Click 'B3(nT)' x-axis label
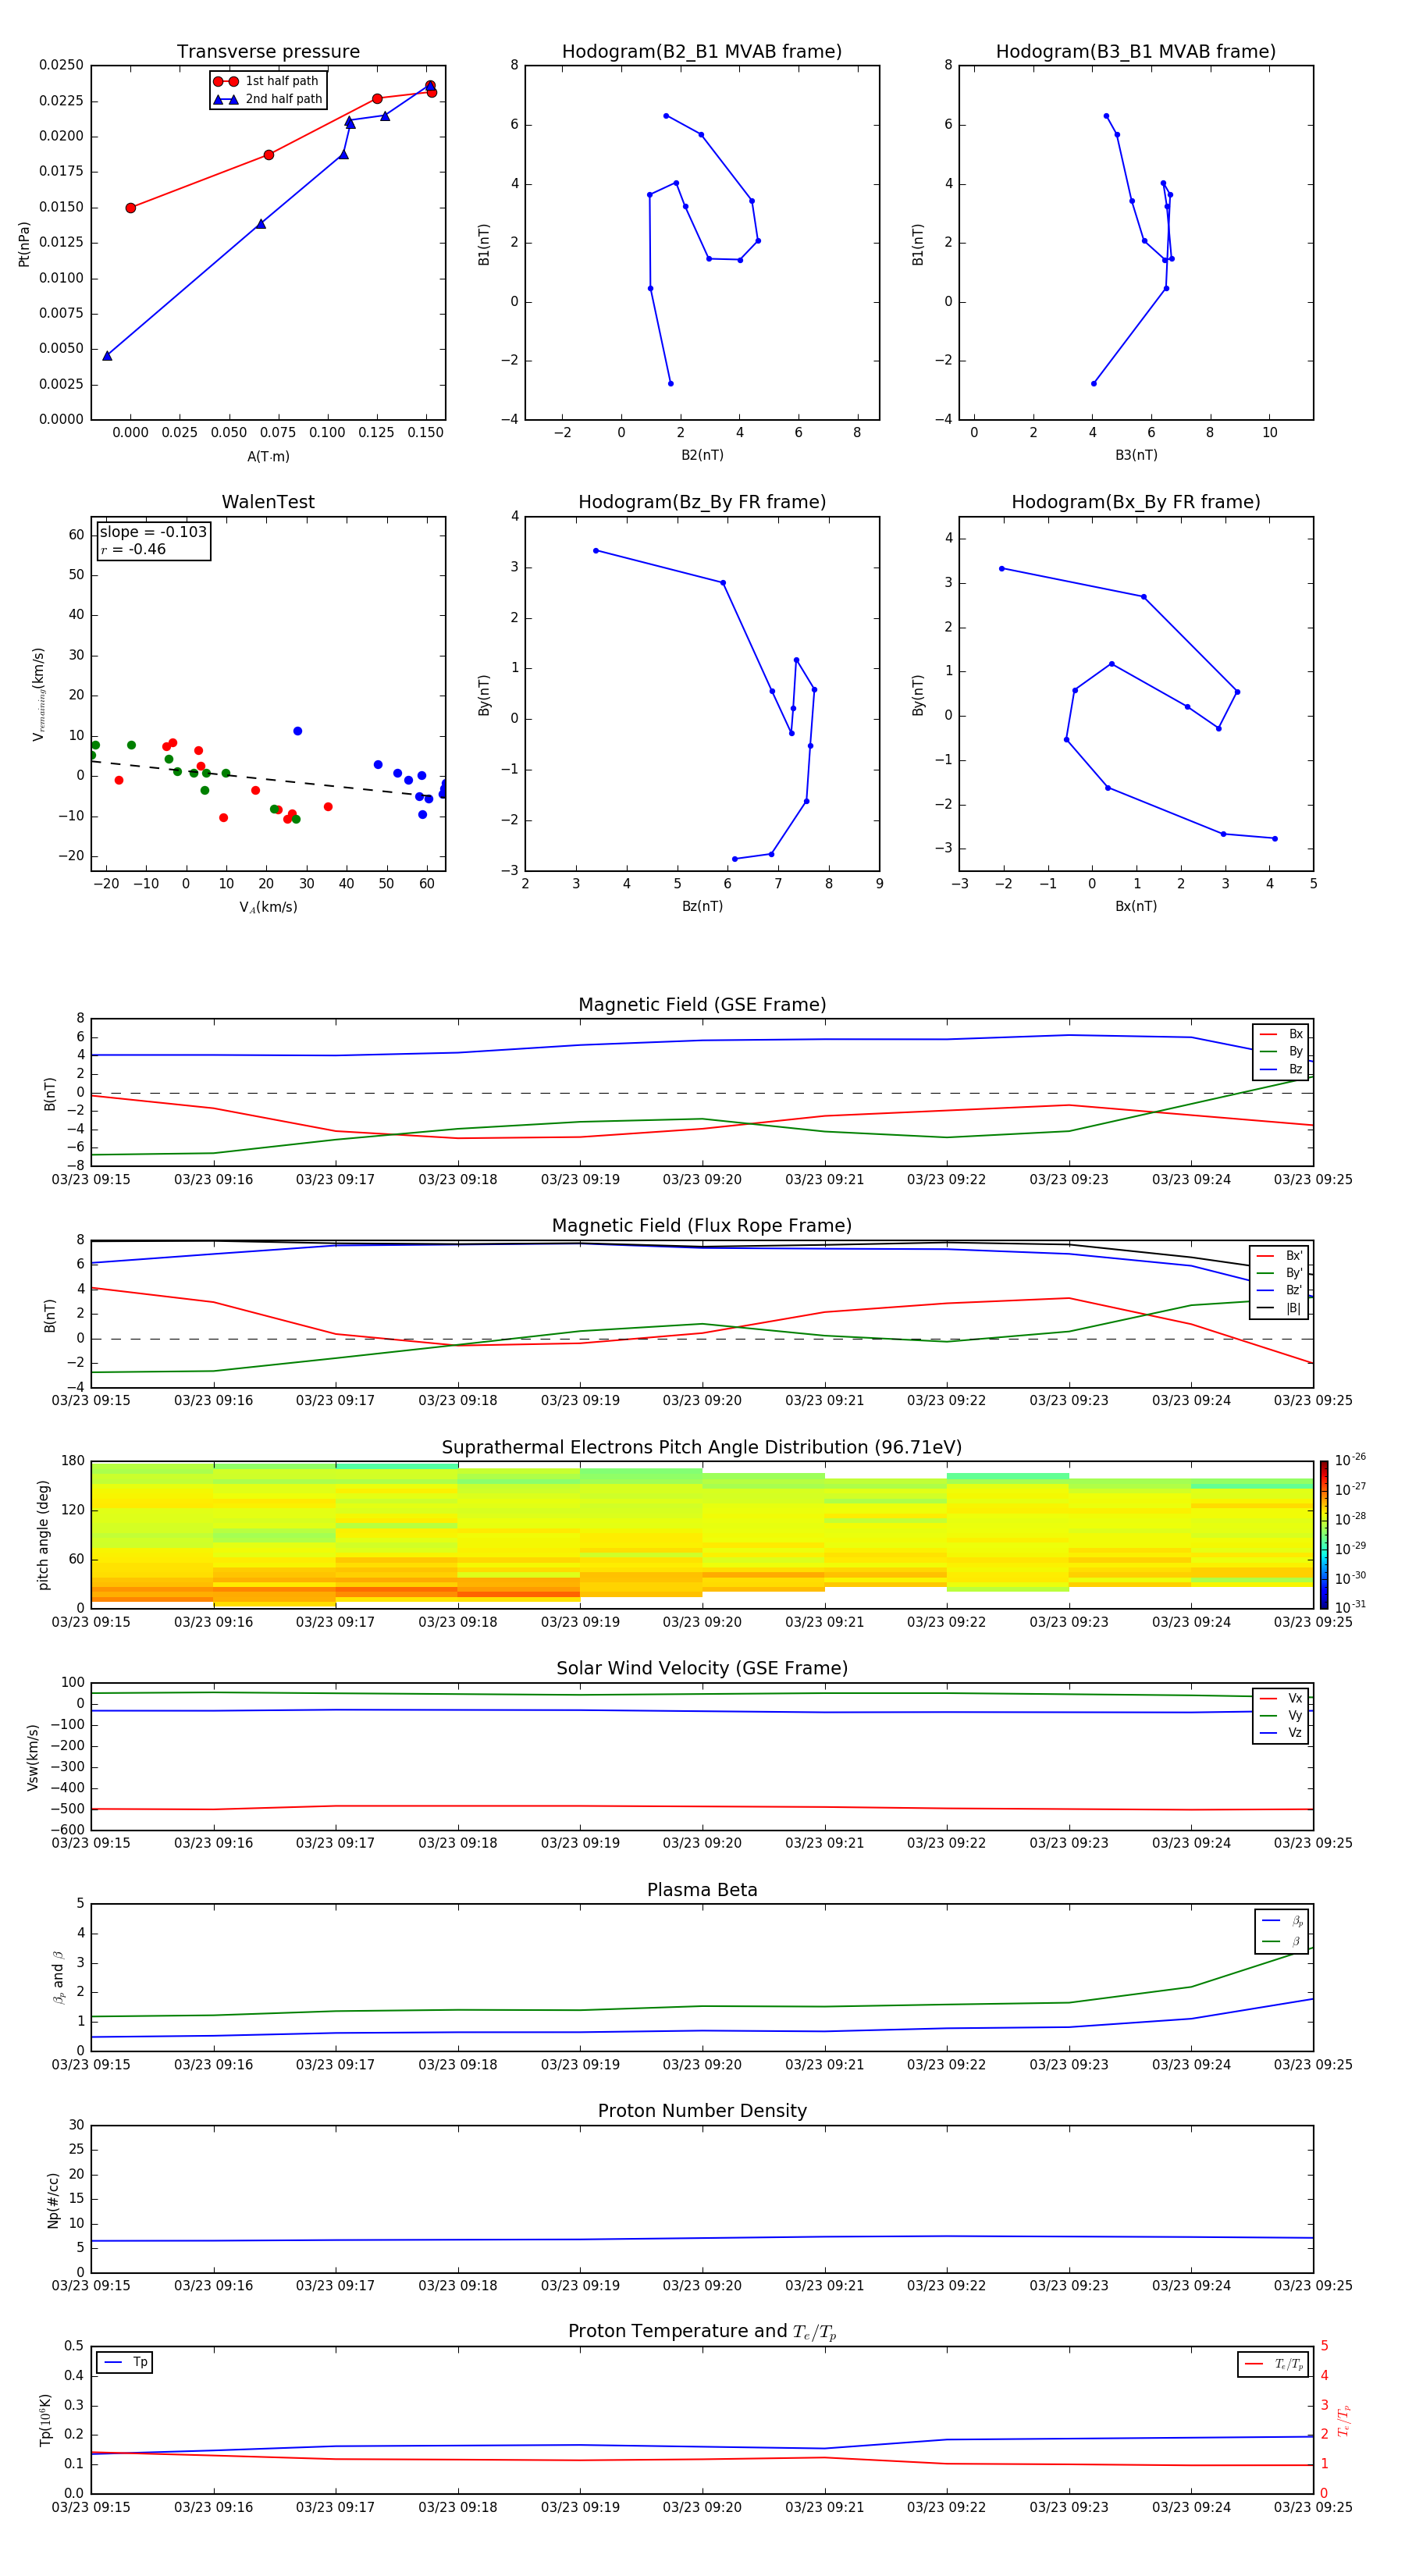 click(x=1136, y=455)
